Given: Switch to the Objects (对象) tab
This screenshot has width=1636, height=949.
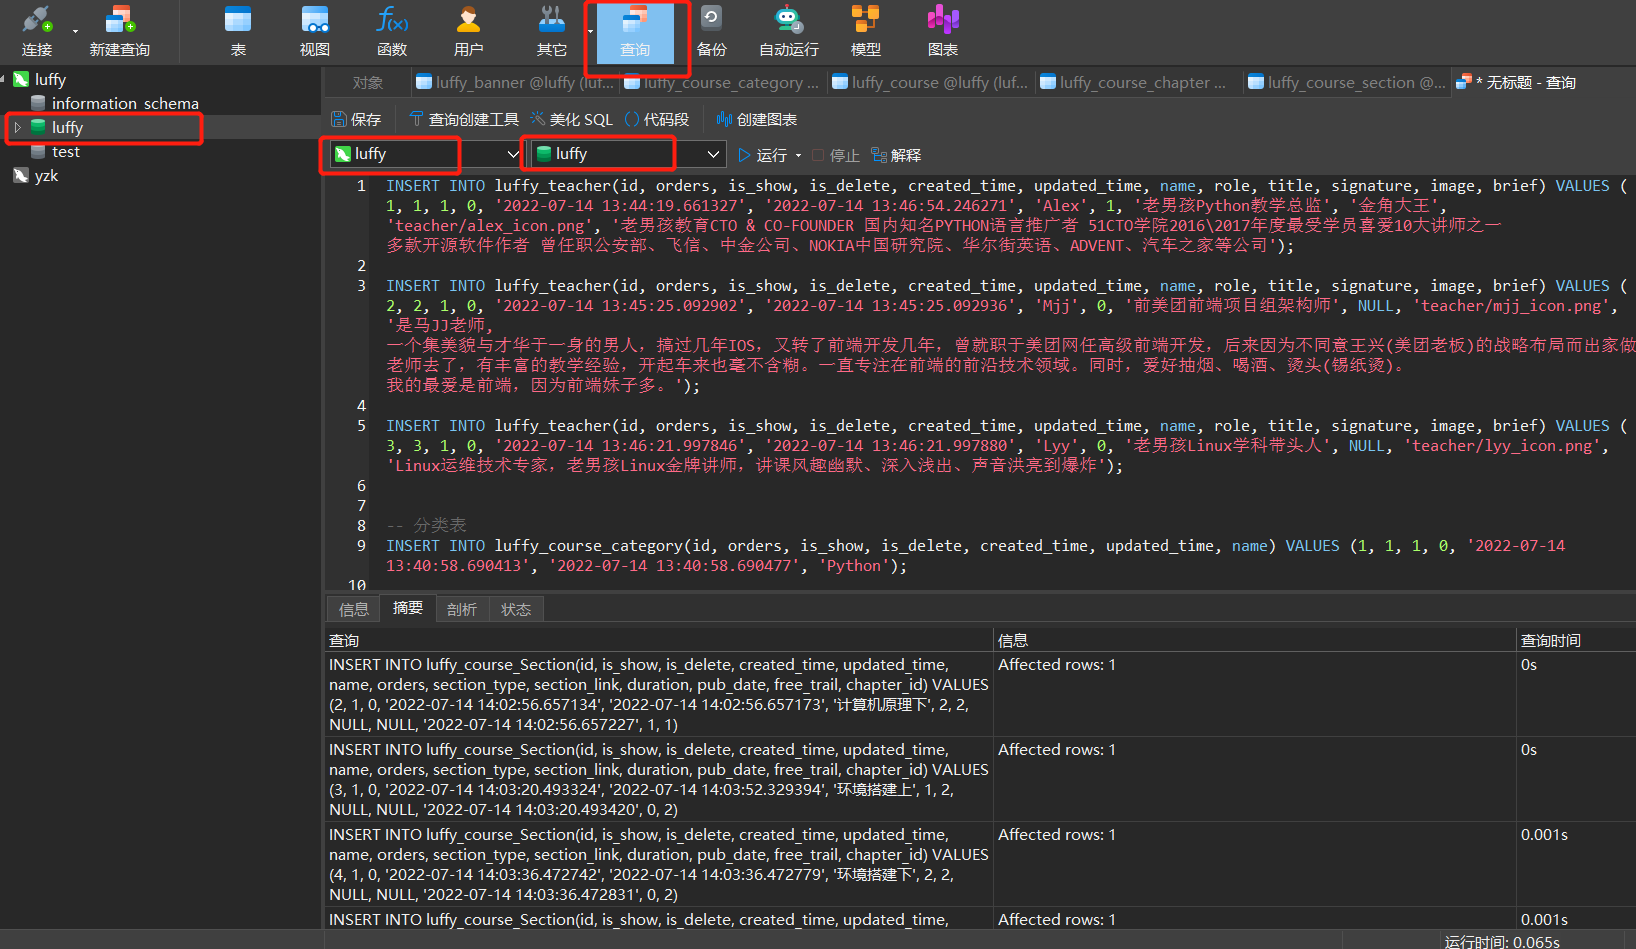Looking at the screenshot, I should pyautogui.click(x=368, y=82).
